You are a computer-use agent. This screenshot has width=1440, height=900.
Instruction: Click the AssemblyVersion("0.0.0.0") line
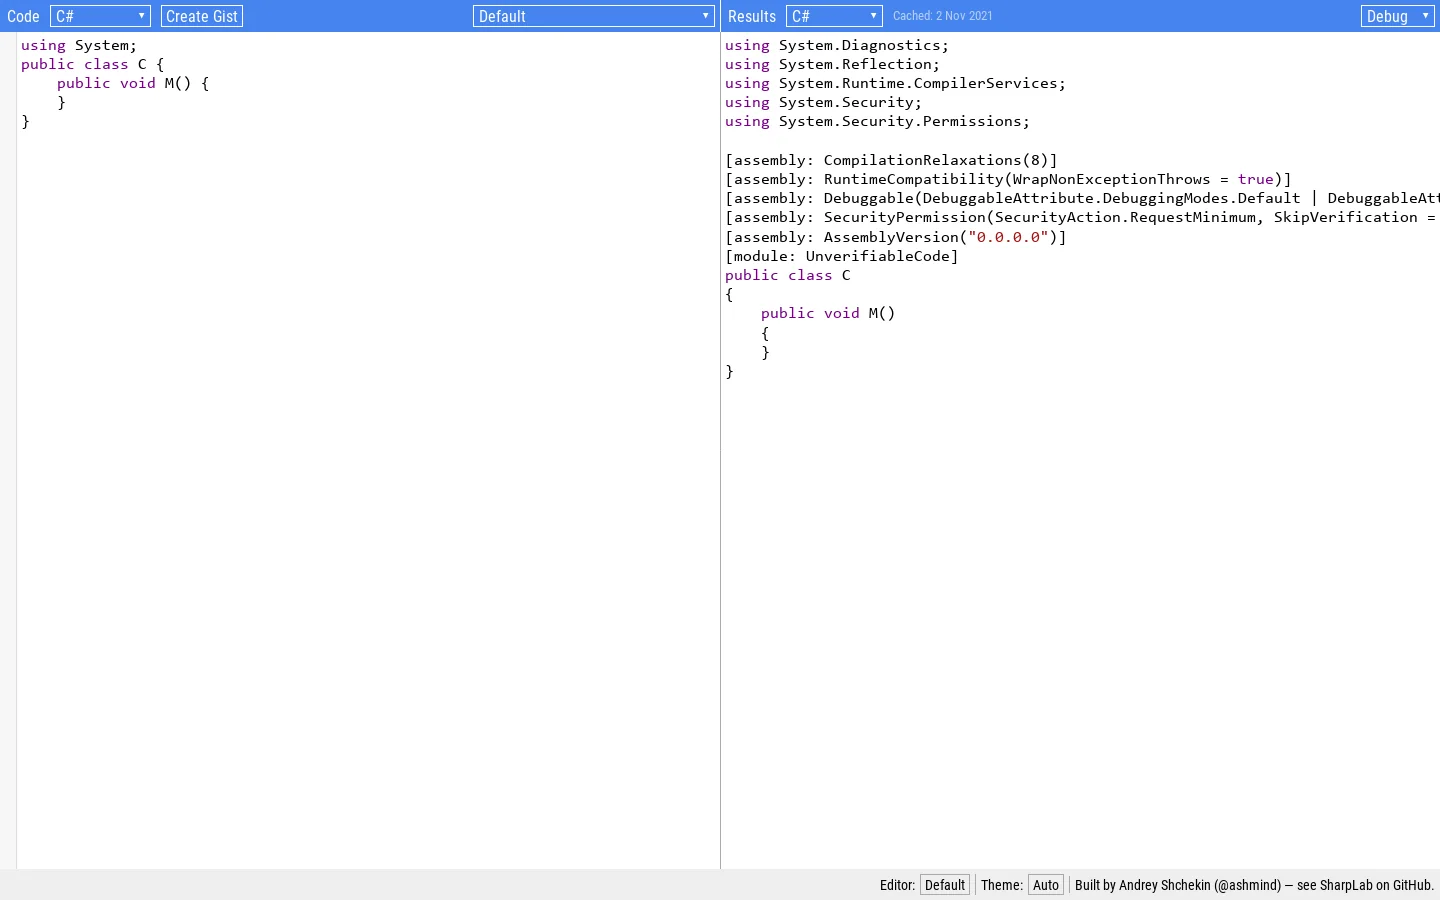tap(896, 237)
